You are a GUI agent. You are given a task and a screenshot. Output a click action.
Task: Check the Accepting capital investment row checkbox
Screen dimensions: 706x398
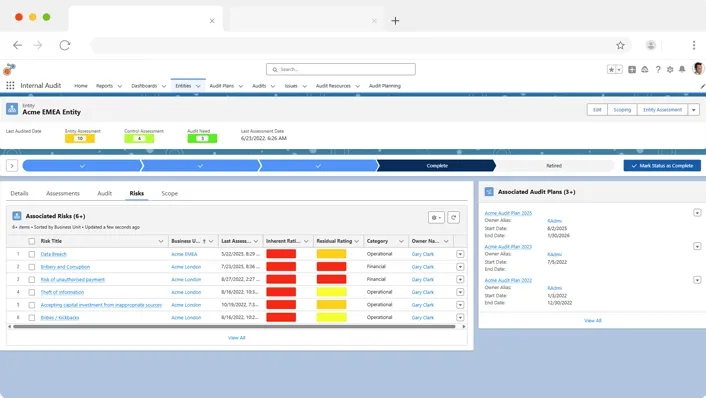click(32, 305)
